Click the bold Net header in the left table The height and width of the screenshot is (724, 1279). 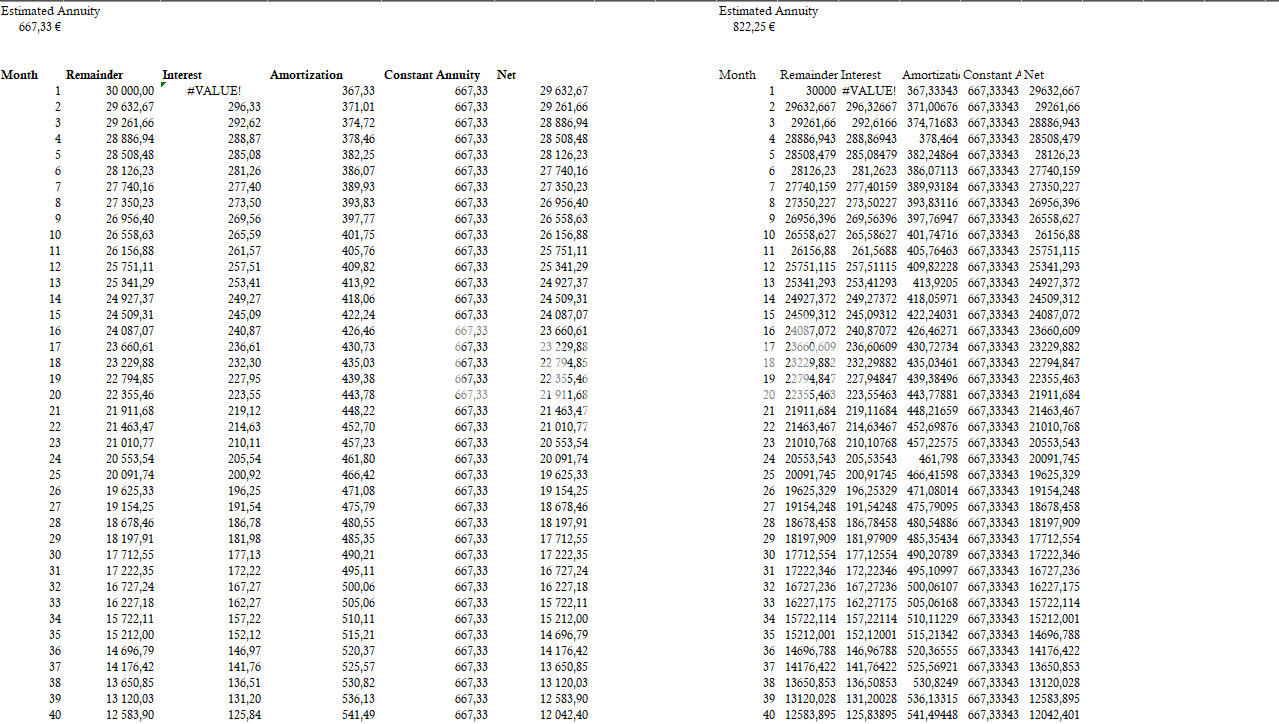click(x=506, y=75)
